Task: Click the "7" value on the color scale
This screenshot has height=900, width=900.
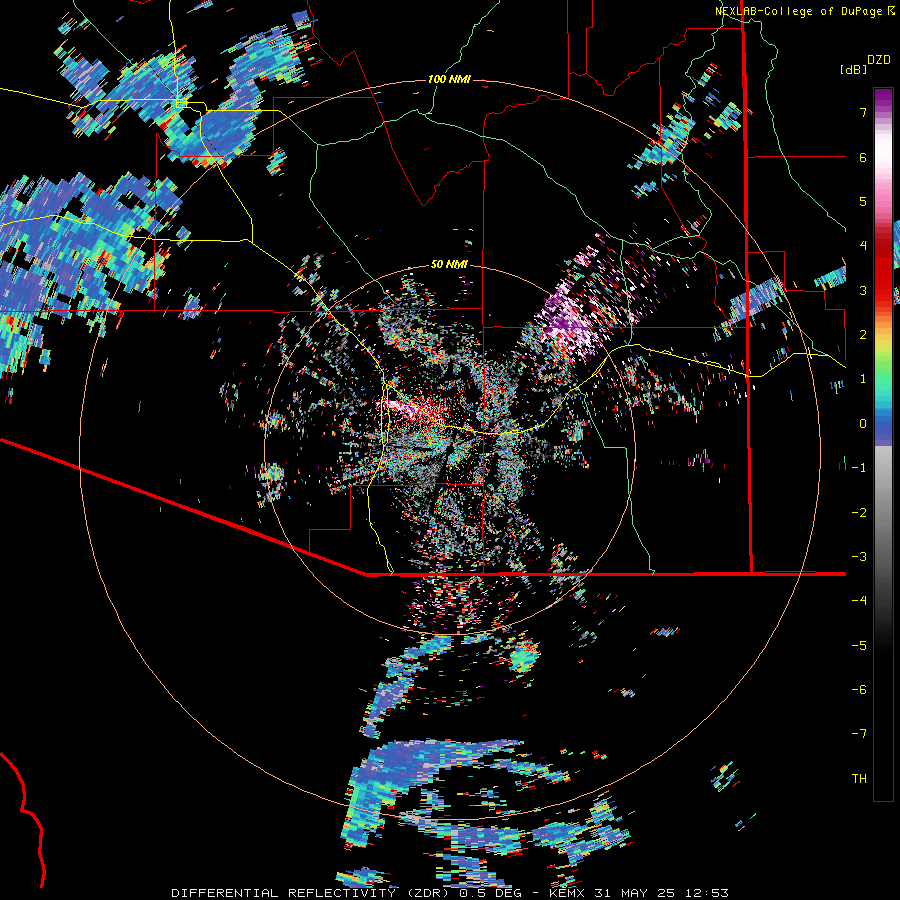Action: click(x=863, y=112)
